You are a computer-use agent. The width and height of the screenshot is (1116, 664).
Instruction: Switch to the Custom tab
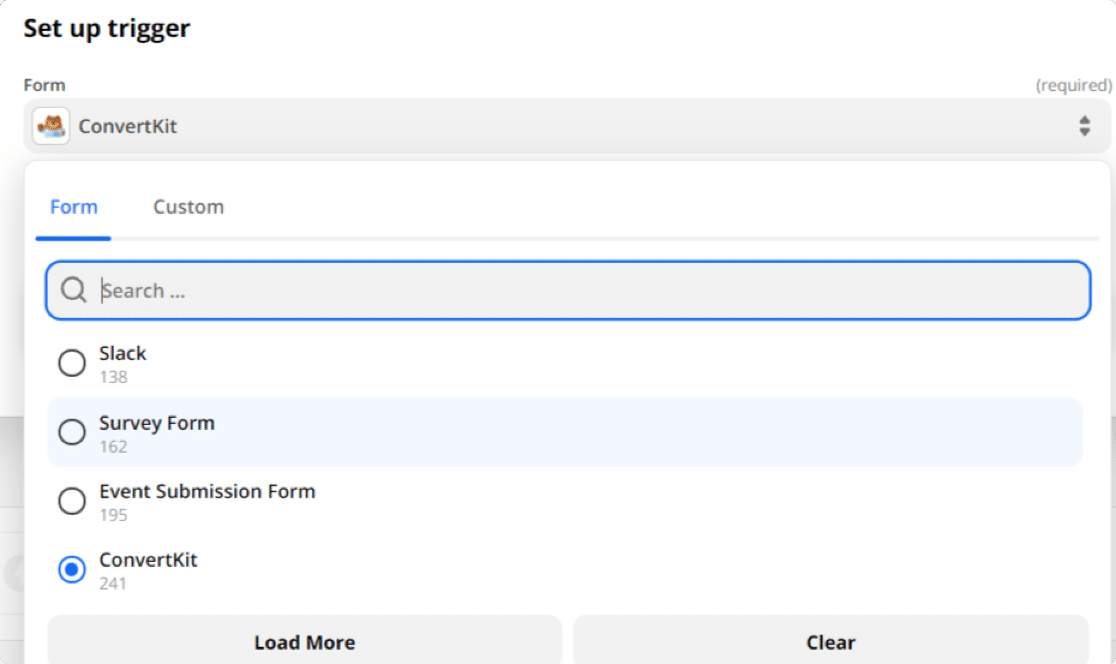[x=189, y=207]
